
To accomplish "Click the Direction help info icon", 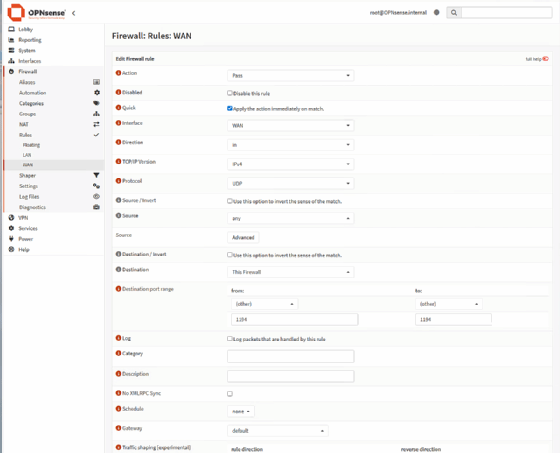I will point(118,142).
